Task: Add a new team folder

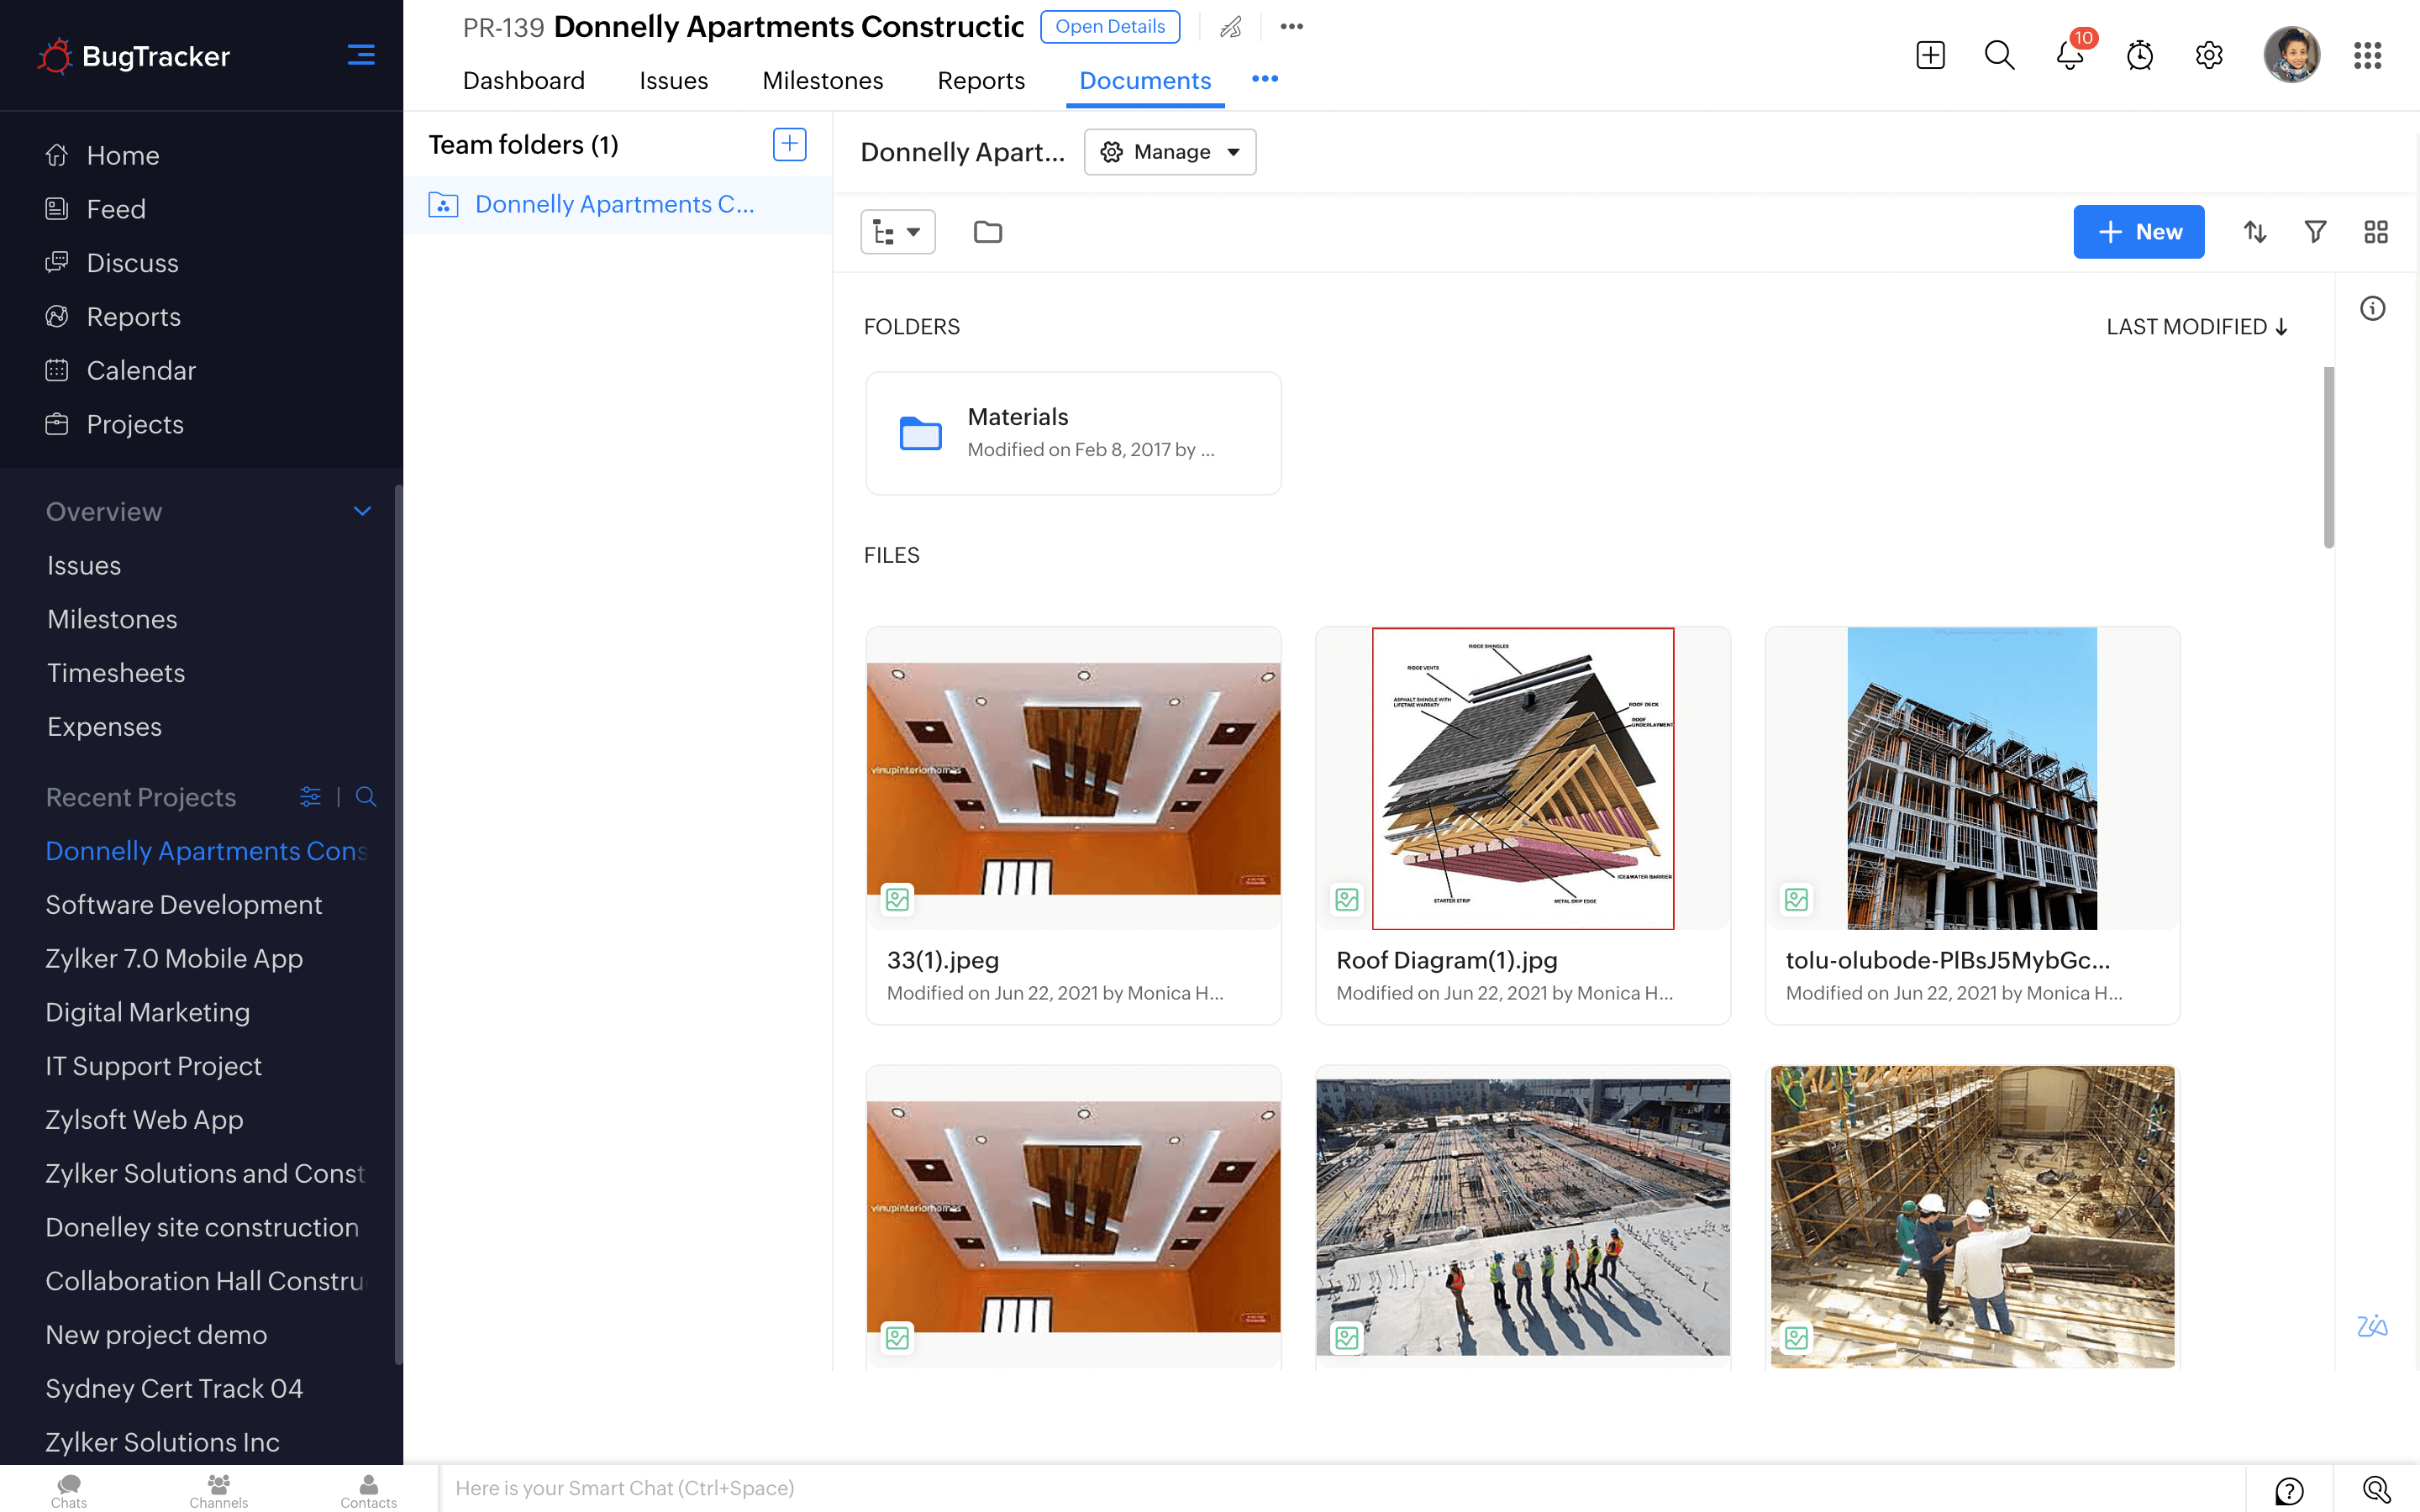Action: (x=789, y=144)
